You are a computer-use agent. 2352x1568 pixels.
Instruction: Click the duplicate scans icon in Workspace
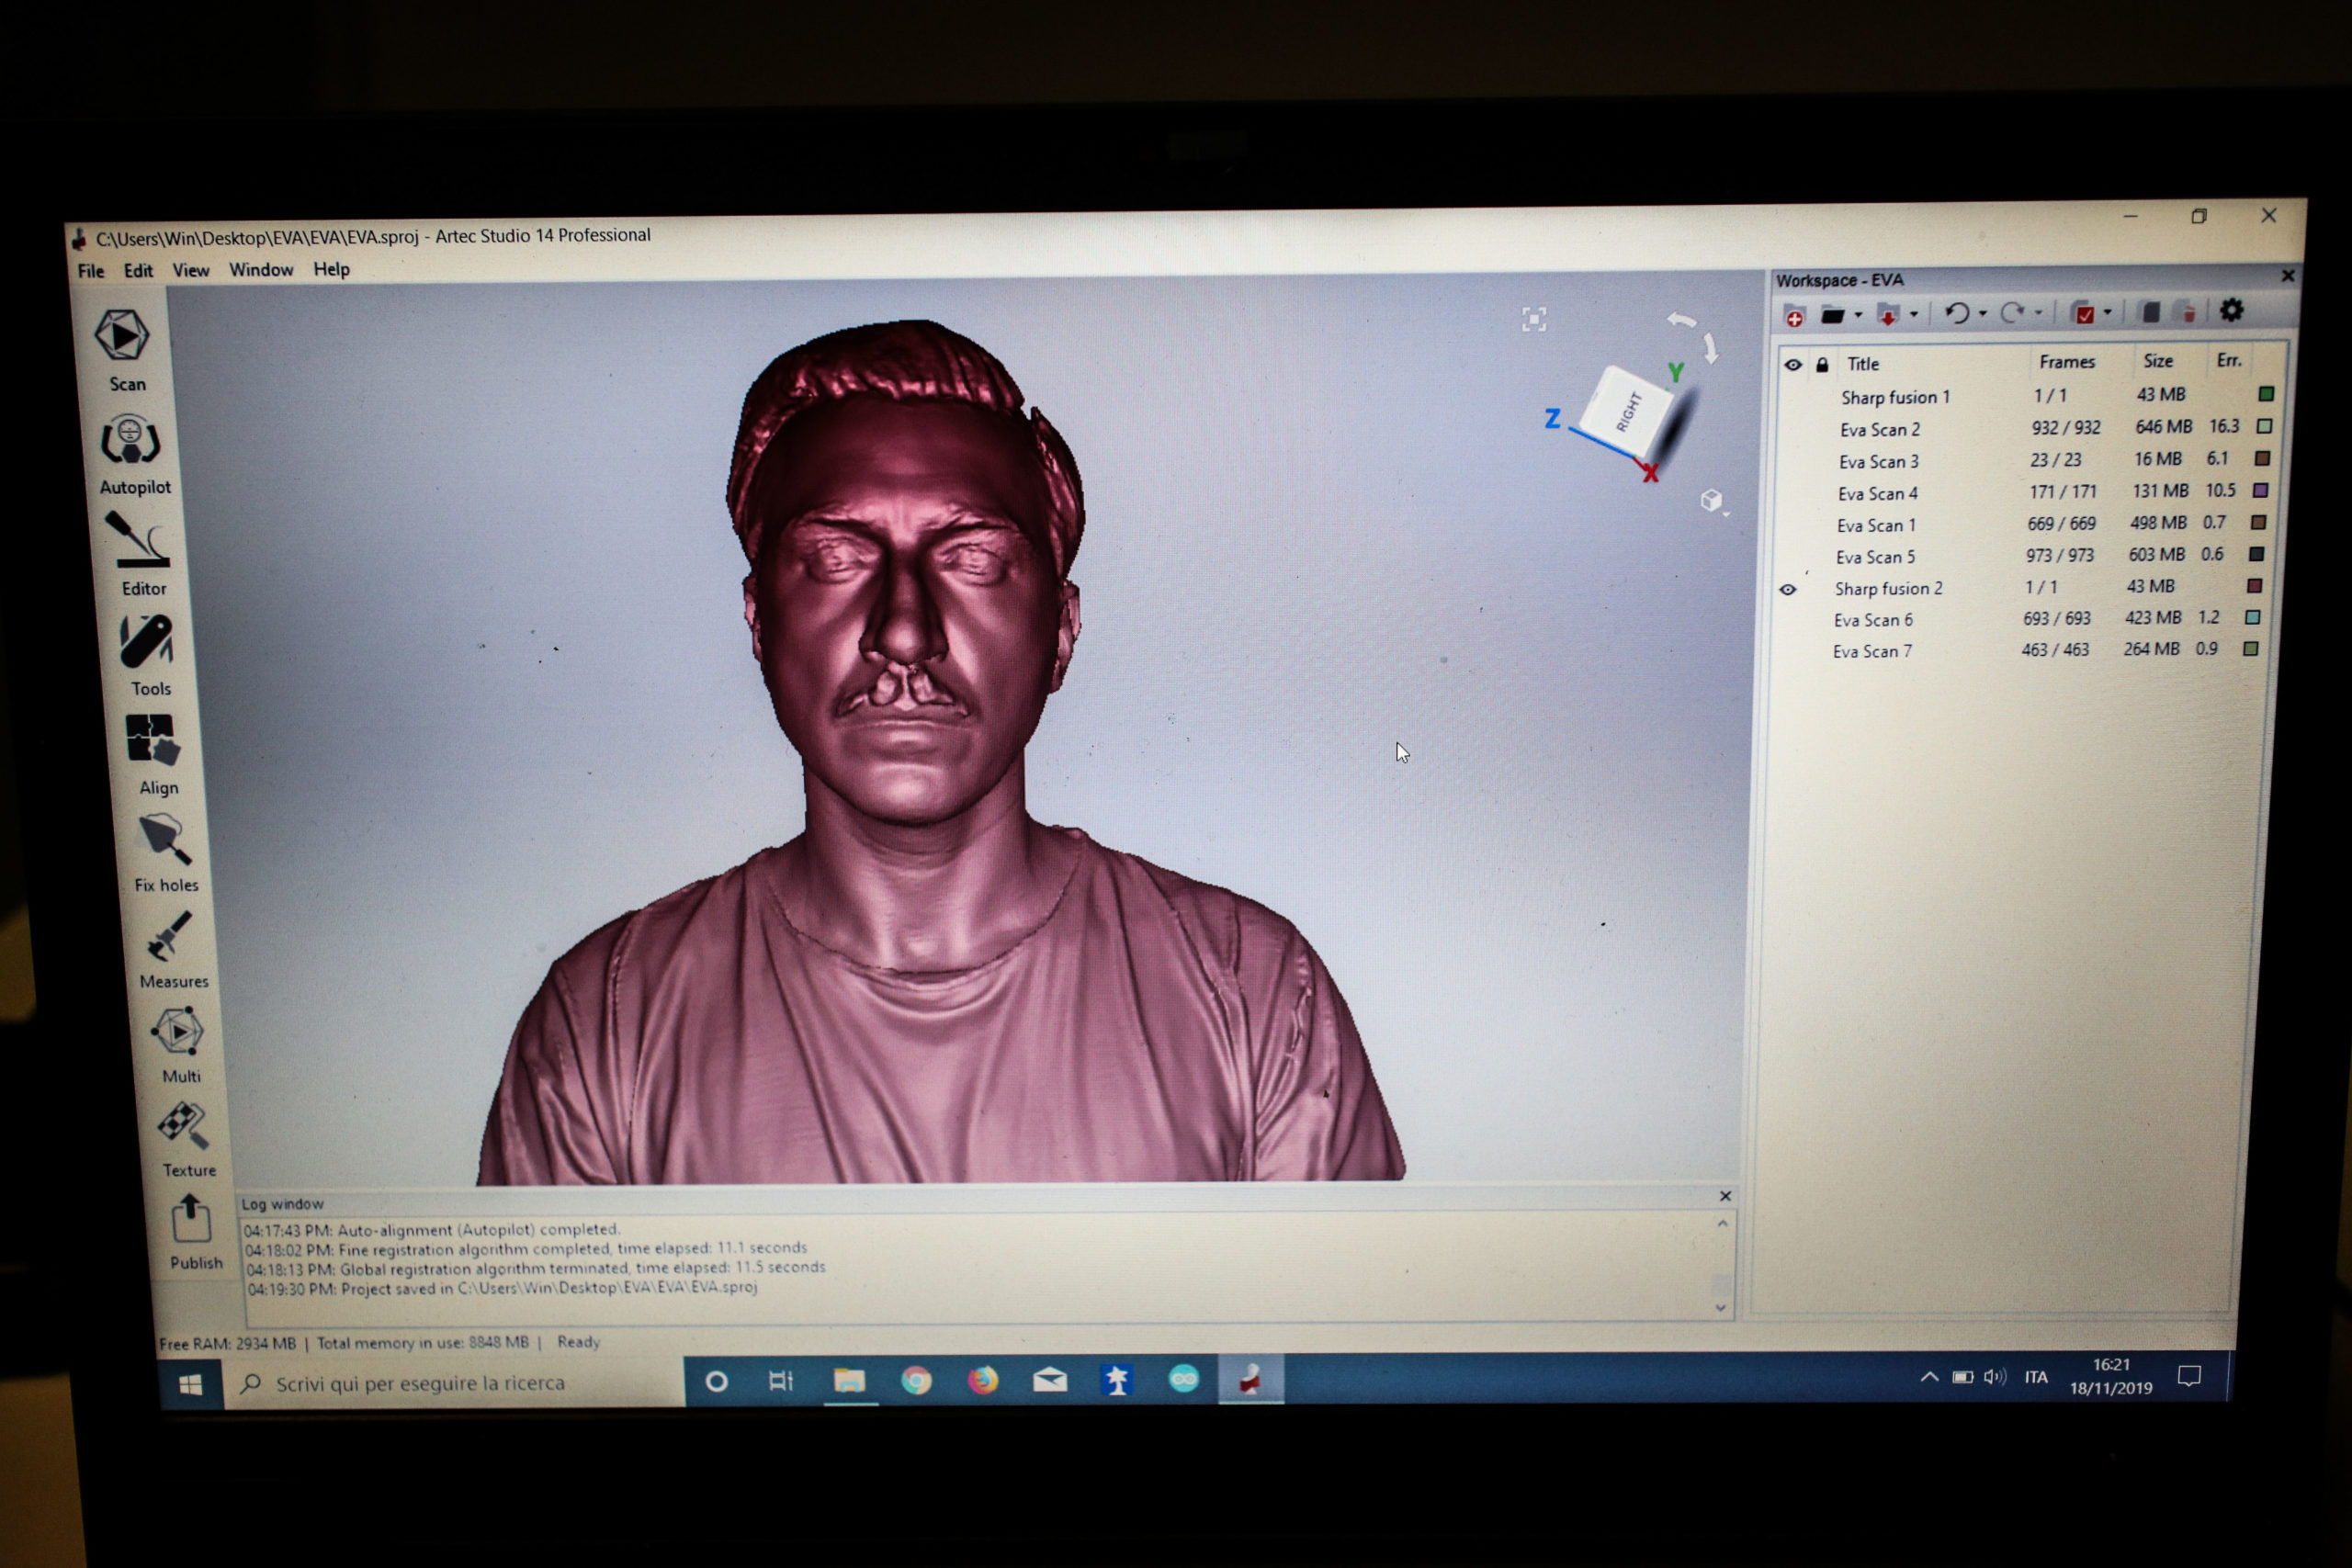click(x=2149, y=312)
